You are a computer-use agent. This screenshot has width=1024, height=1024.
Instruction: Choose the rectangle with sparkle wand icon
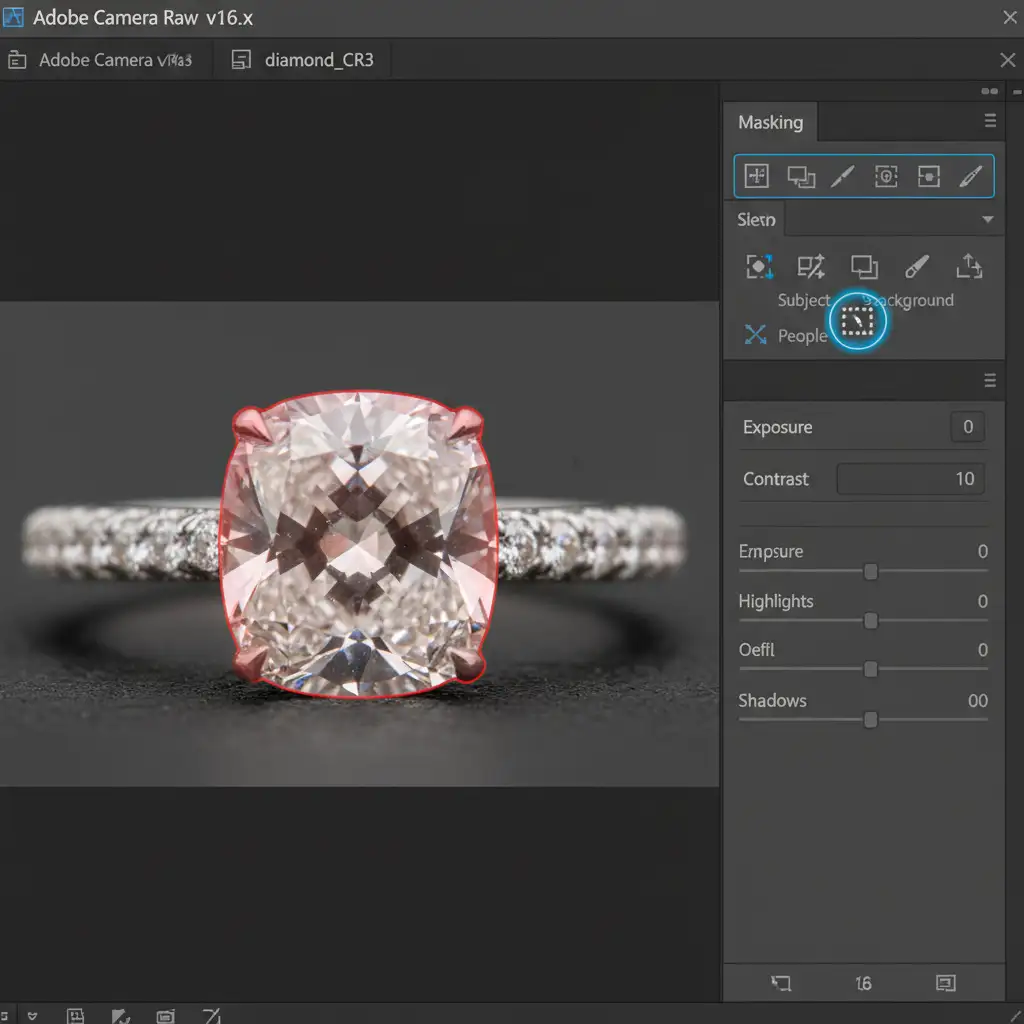pyautogui.click(x=810, y=267)
